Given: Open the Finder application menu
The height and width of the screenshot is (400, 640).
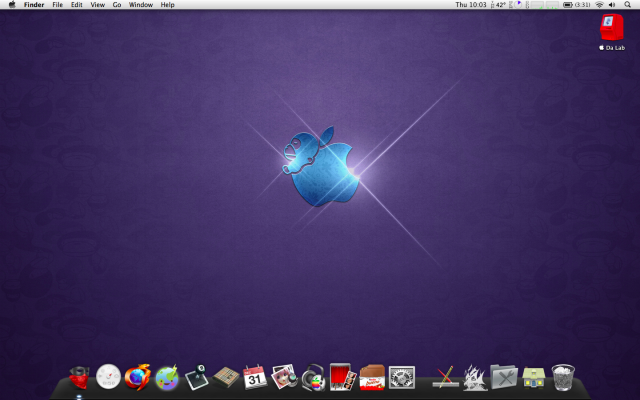Looking at the screenshot, I should (x=34, y=5).
